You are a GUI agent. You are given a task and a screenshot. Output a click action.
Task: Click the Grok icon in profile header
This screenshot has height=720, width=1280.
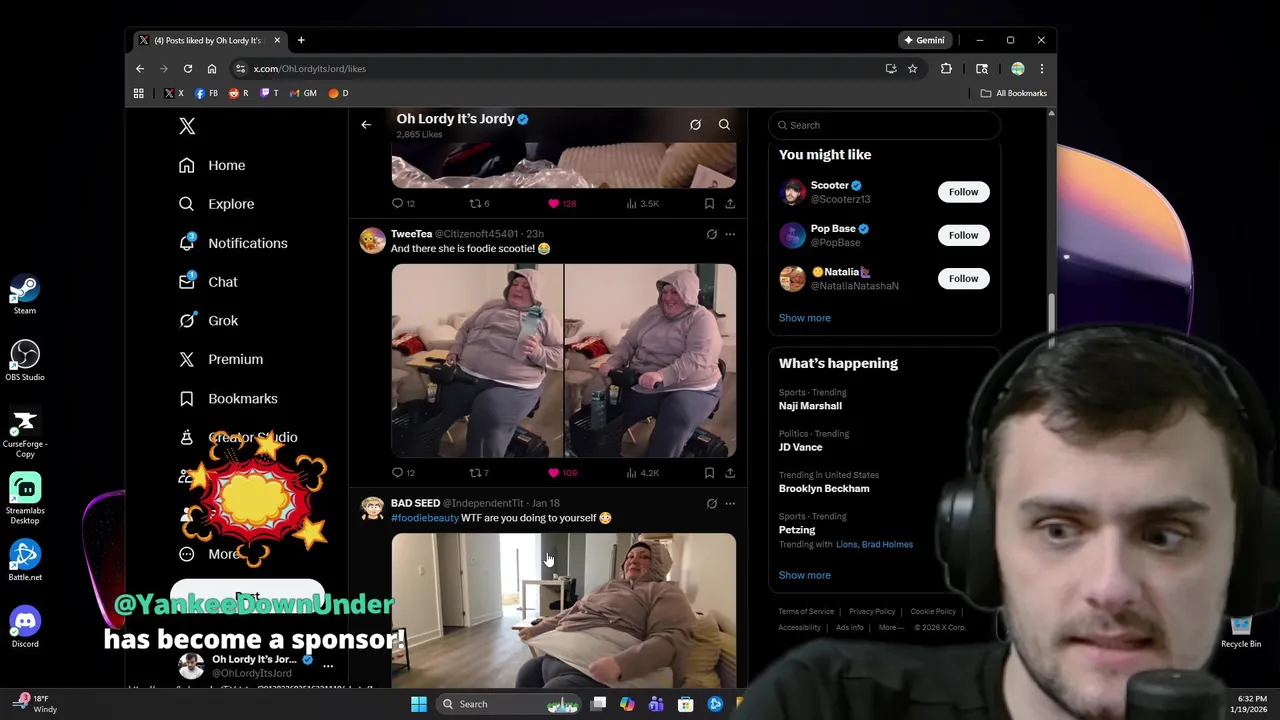[695, 125]
